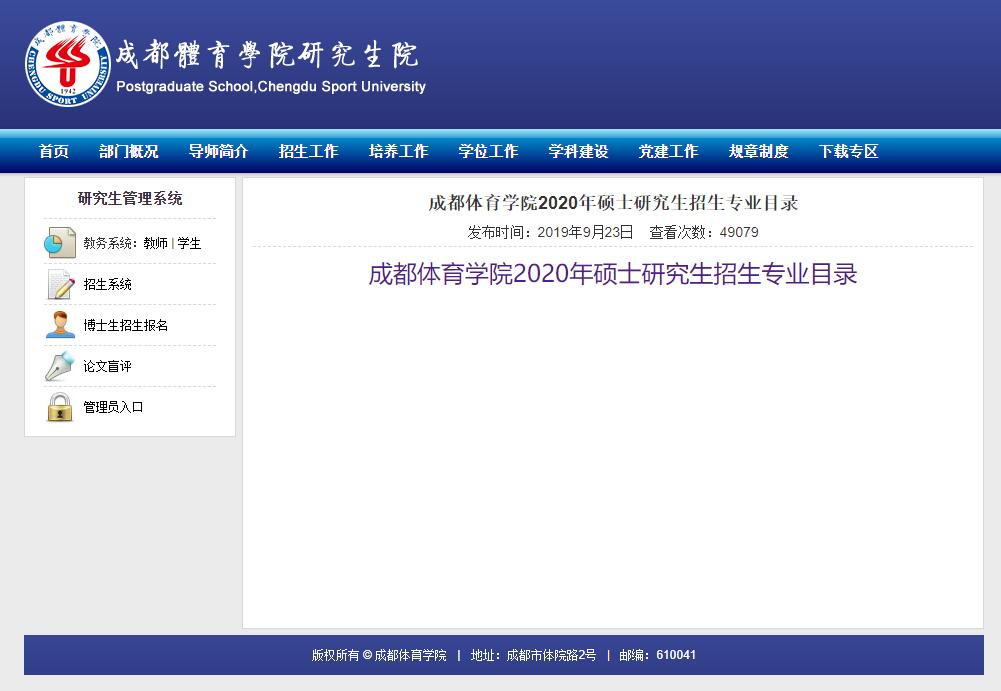
Task: Click the Postgraduate School,Chengdu Sport University subtitle
Action: click(271, 87)
